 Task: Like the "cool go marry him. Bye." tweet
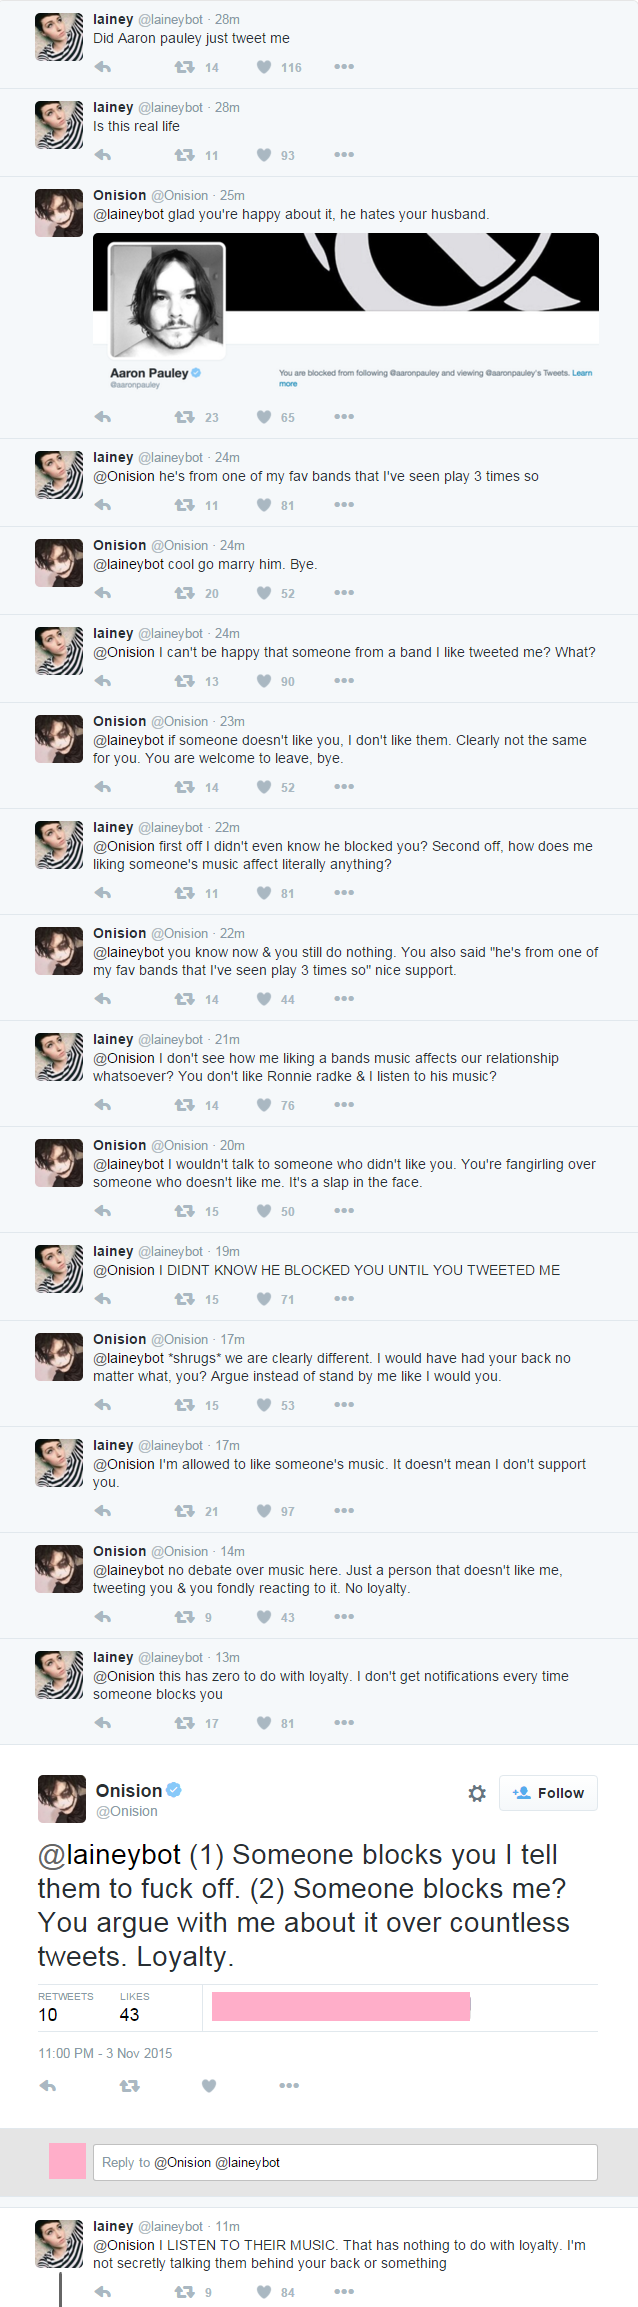(x=264, y=593)
